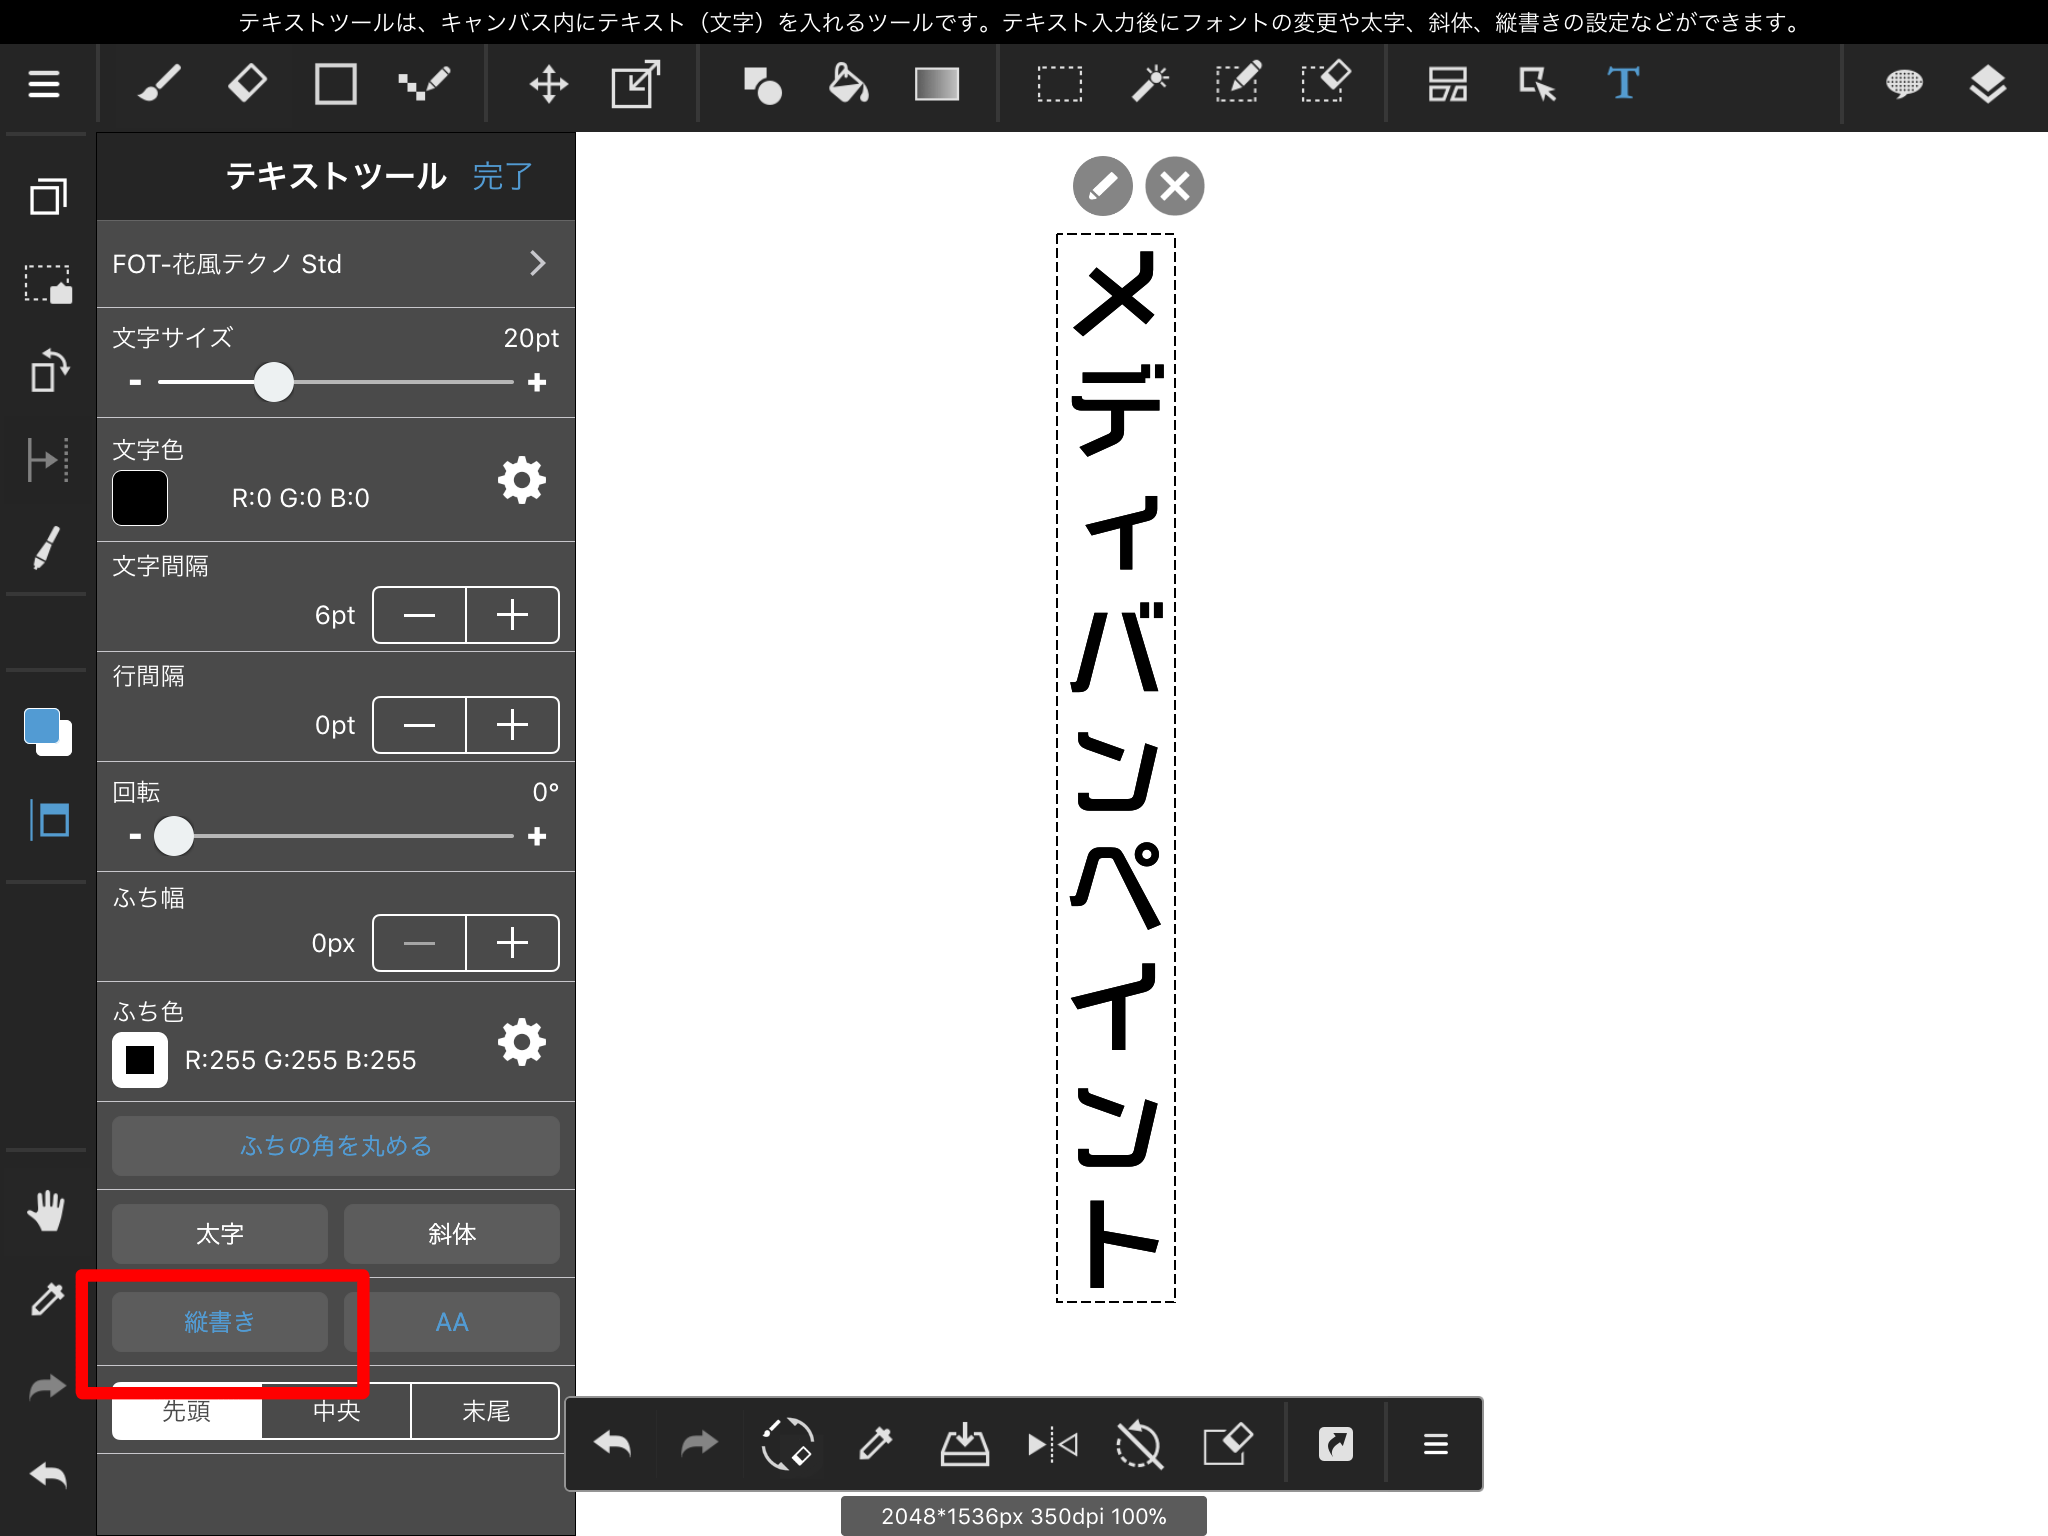This screenshot has height=1536, width=2048.
Task: Select the selection eraser tool
Action: 1326,84
